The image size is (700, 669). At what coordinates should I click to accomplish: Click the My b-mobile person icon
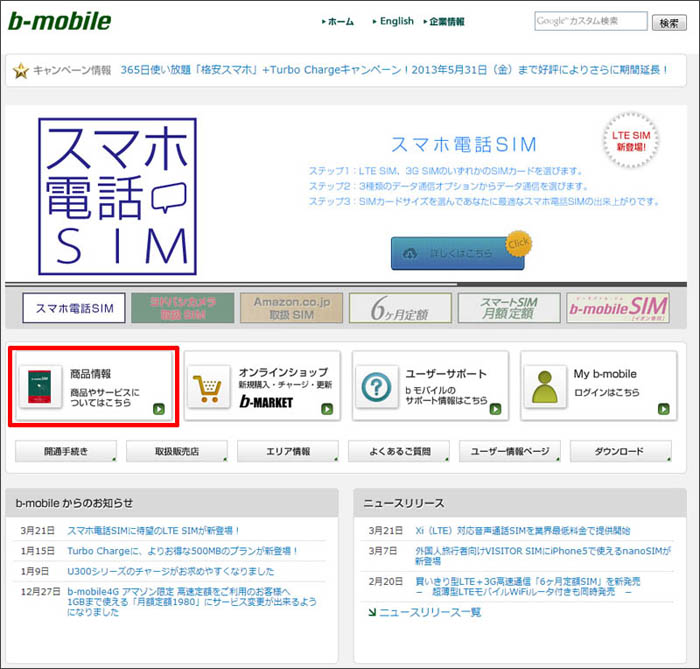545,386
